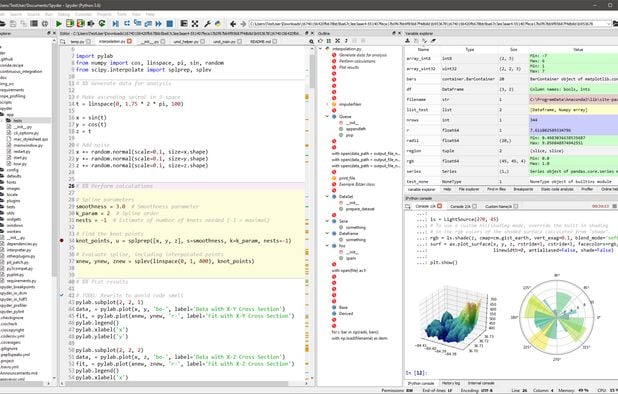Switch to the und_helper.py tab
This screenshot has width=618, height=394.
189,41
